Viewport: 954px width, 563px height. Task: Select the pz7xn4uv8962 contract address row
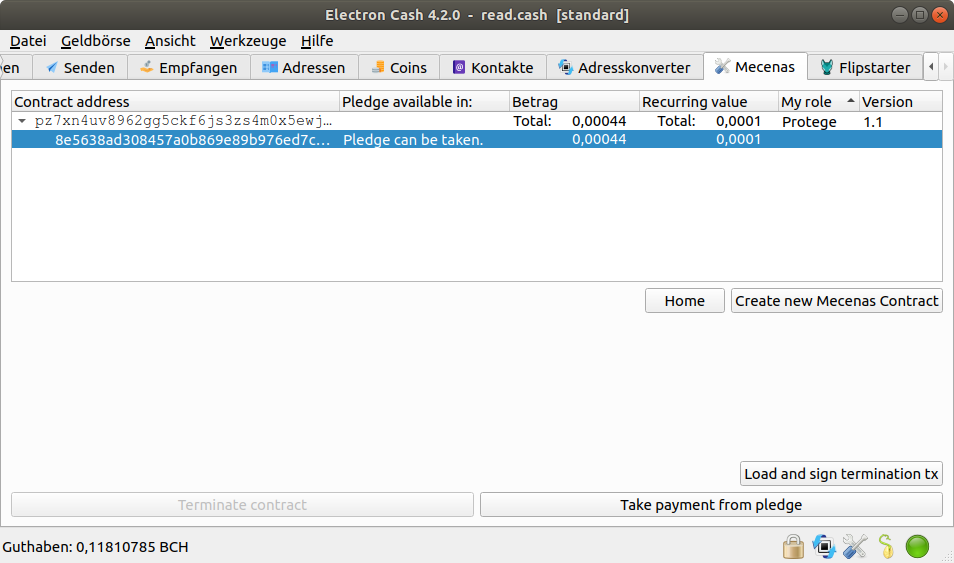click(476, 121)
